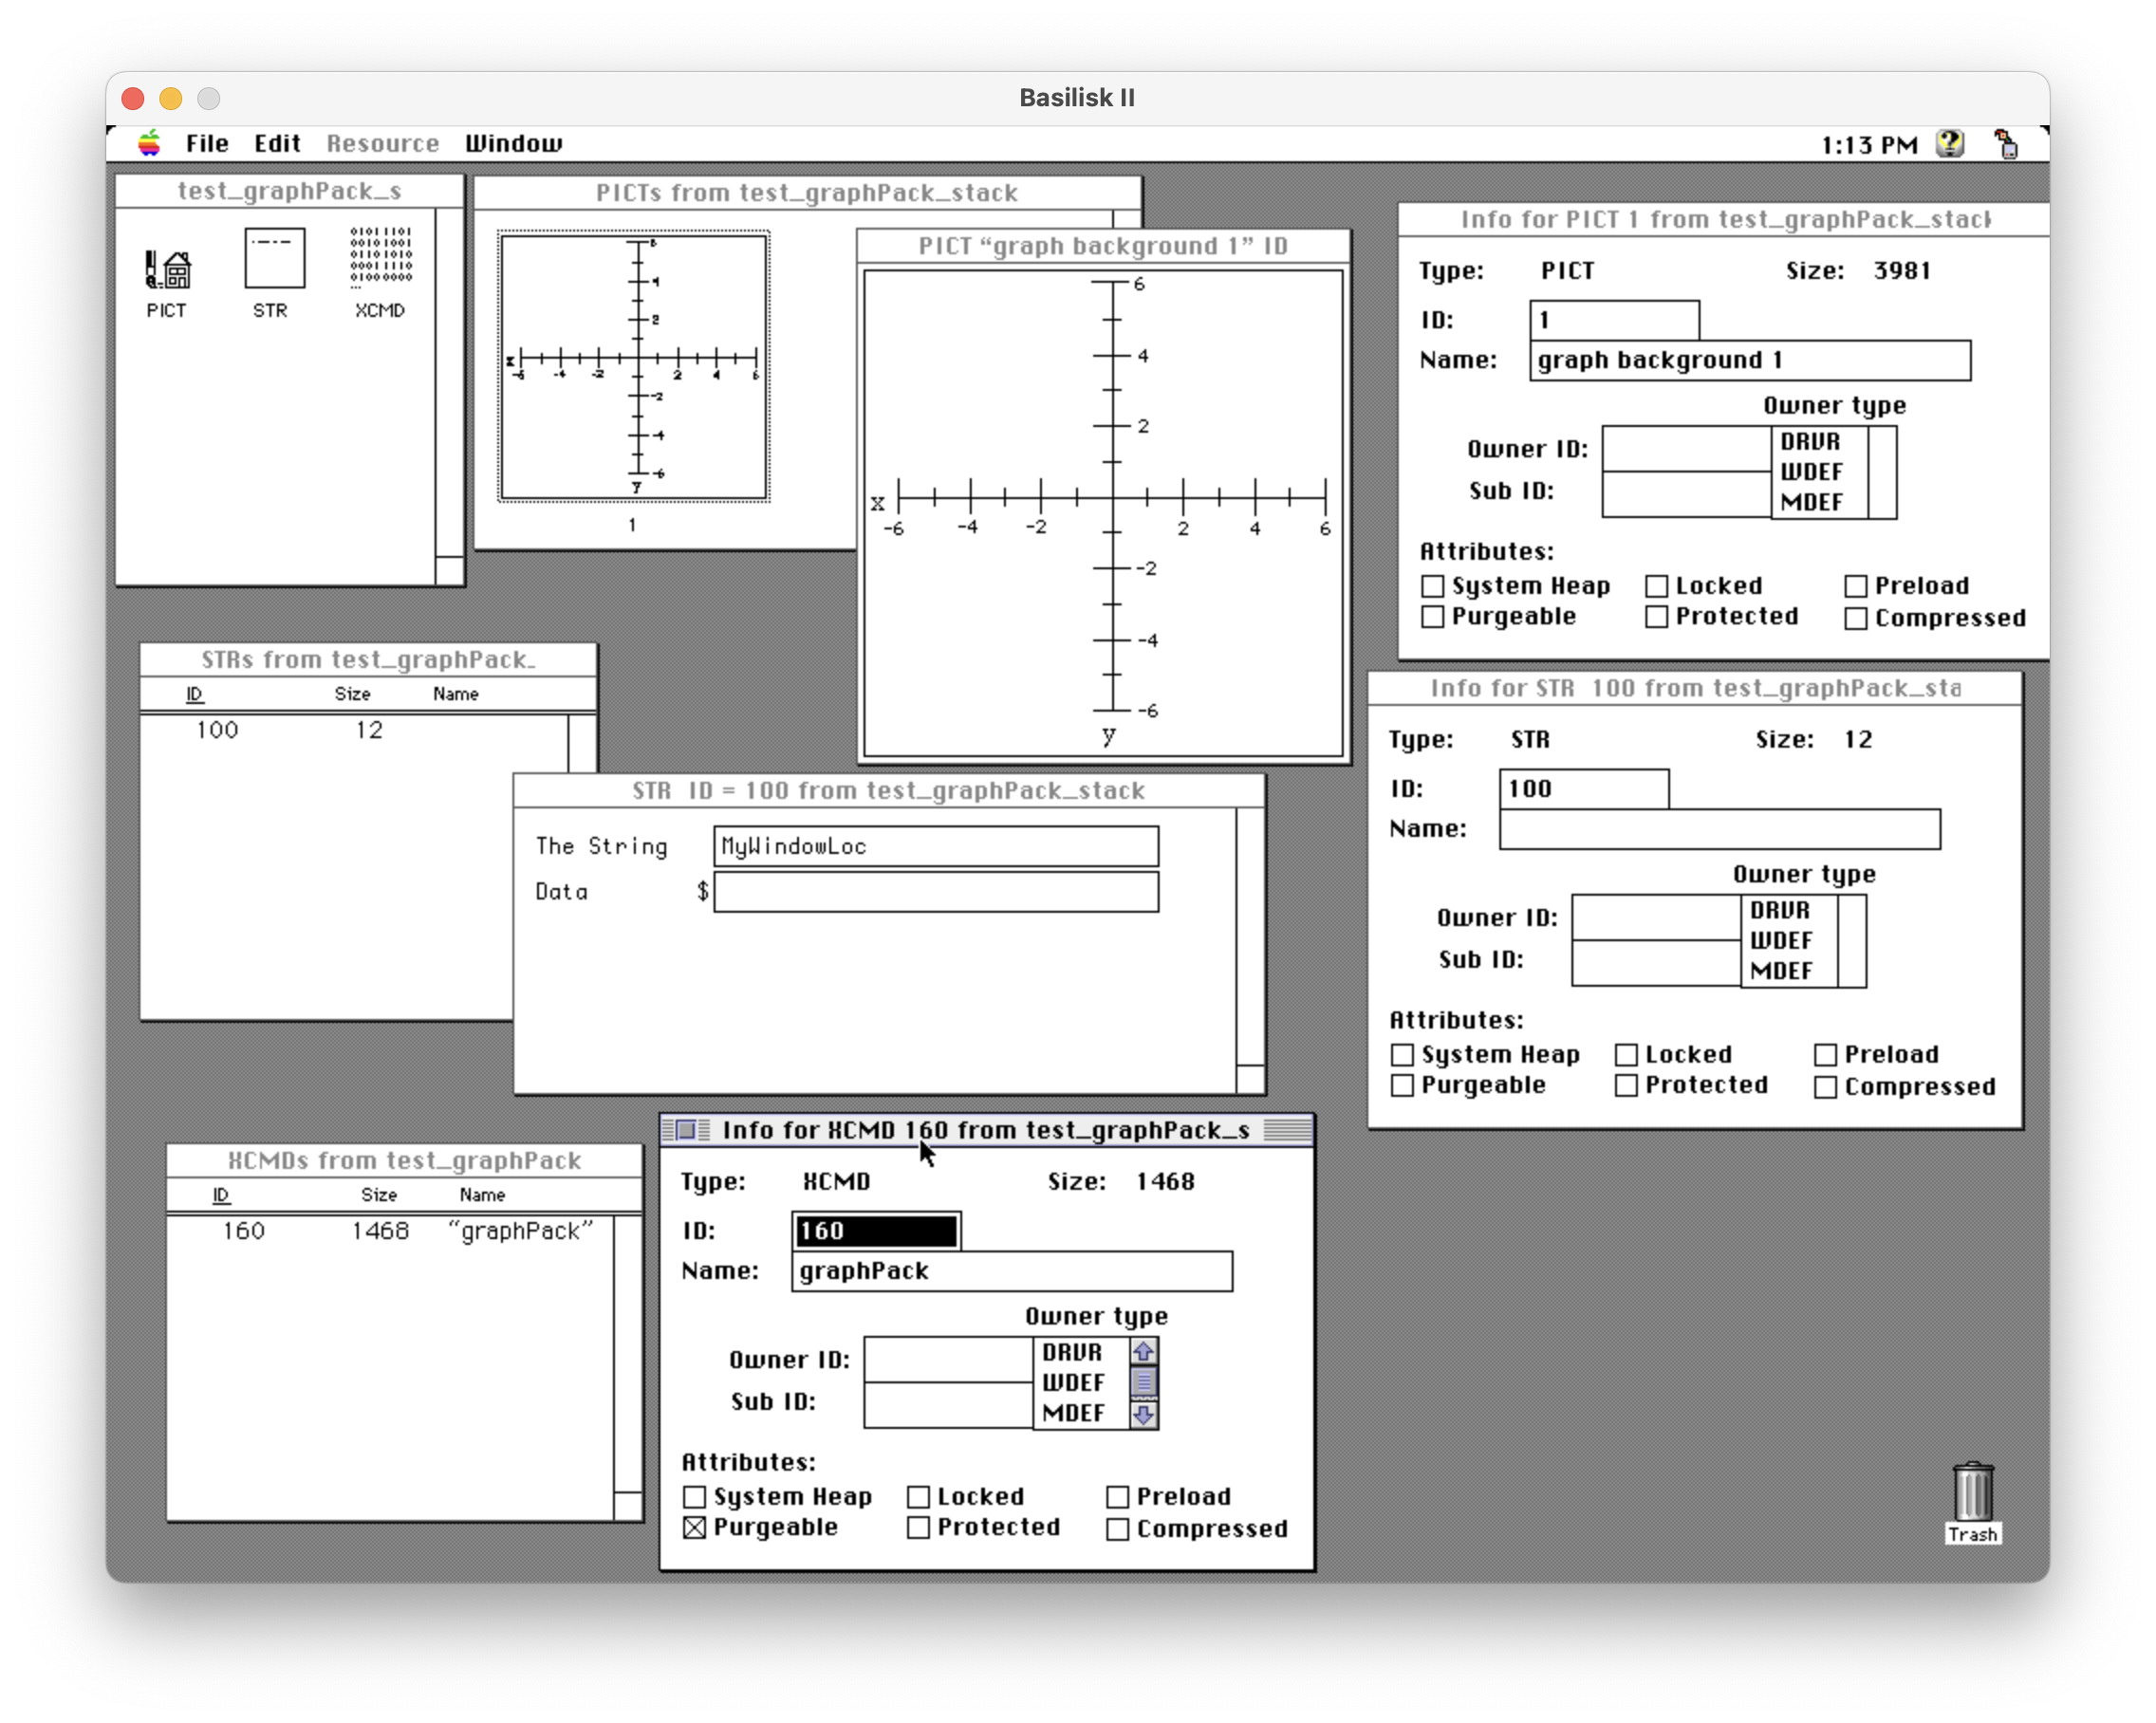The image size is (2156, 1723).
Task: Click the Apple menu icon
Action: tap(149, 144)
